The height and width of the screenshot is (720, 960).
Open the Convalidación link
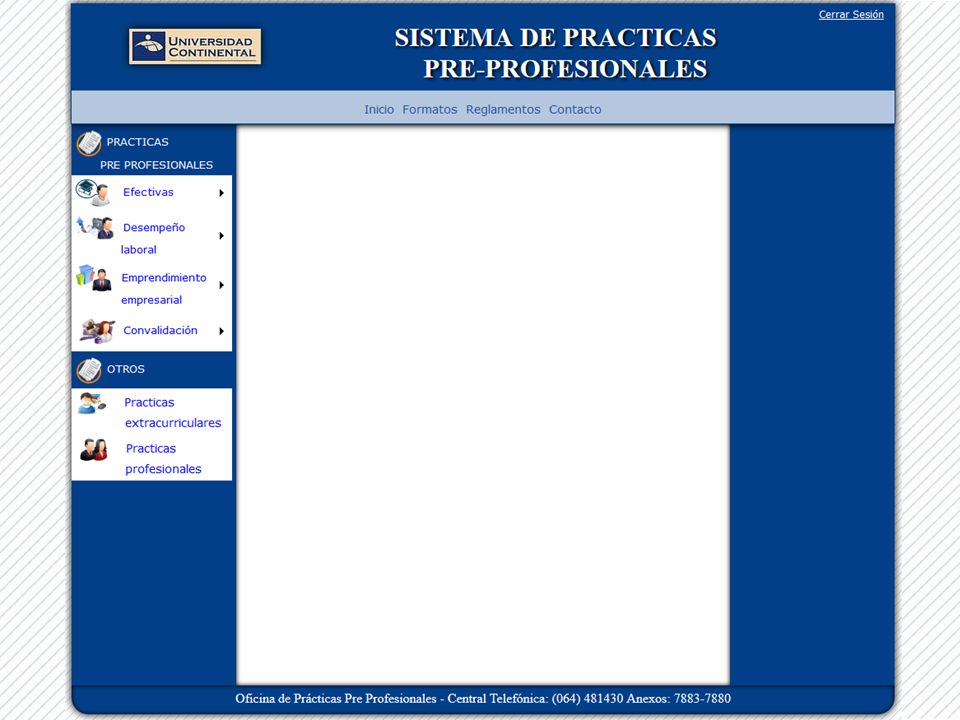[160, 331]
